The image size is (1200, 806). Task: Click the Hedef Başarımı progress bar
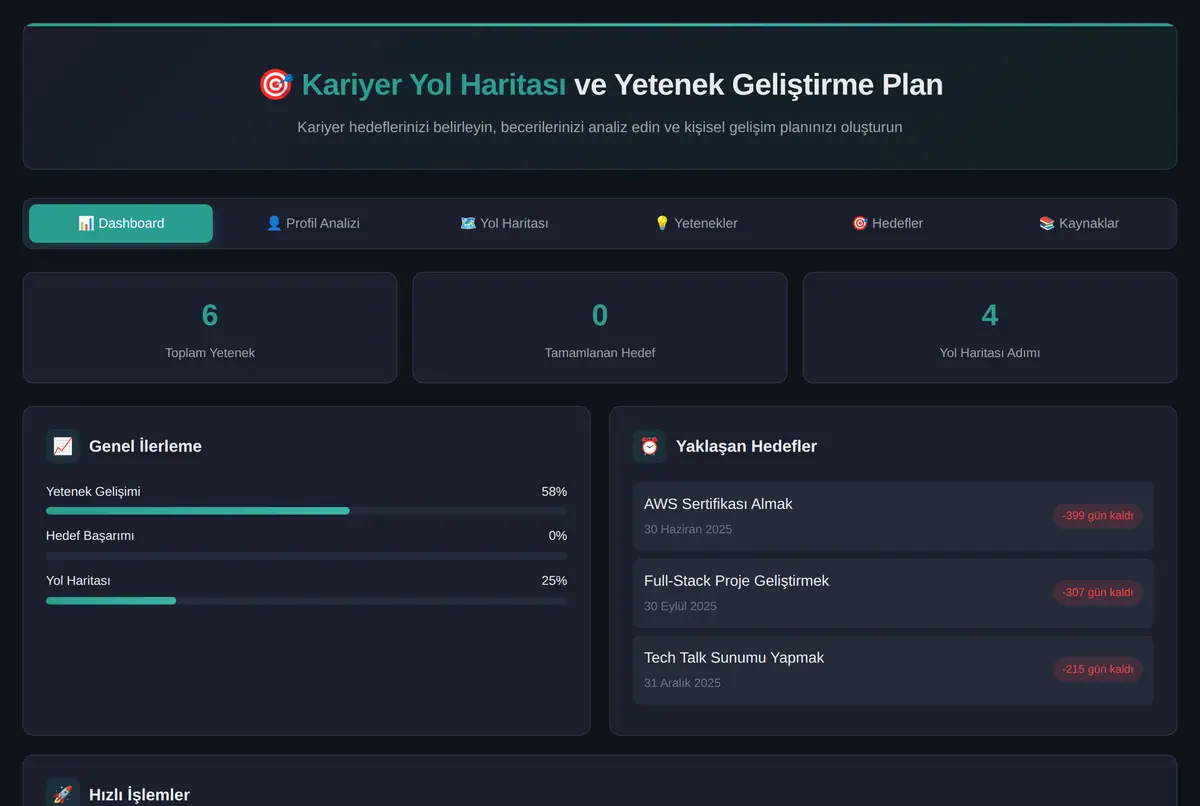coord(306,556)
